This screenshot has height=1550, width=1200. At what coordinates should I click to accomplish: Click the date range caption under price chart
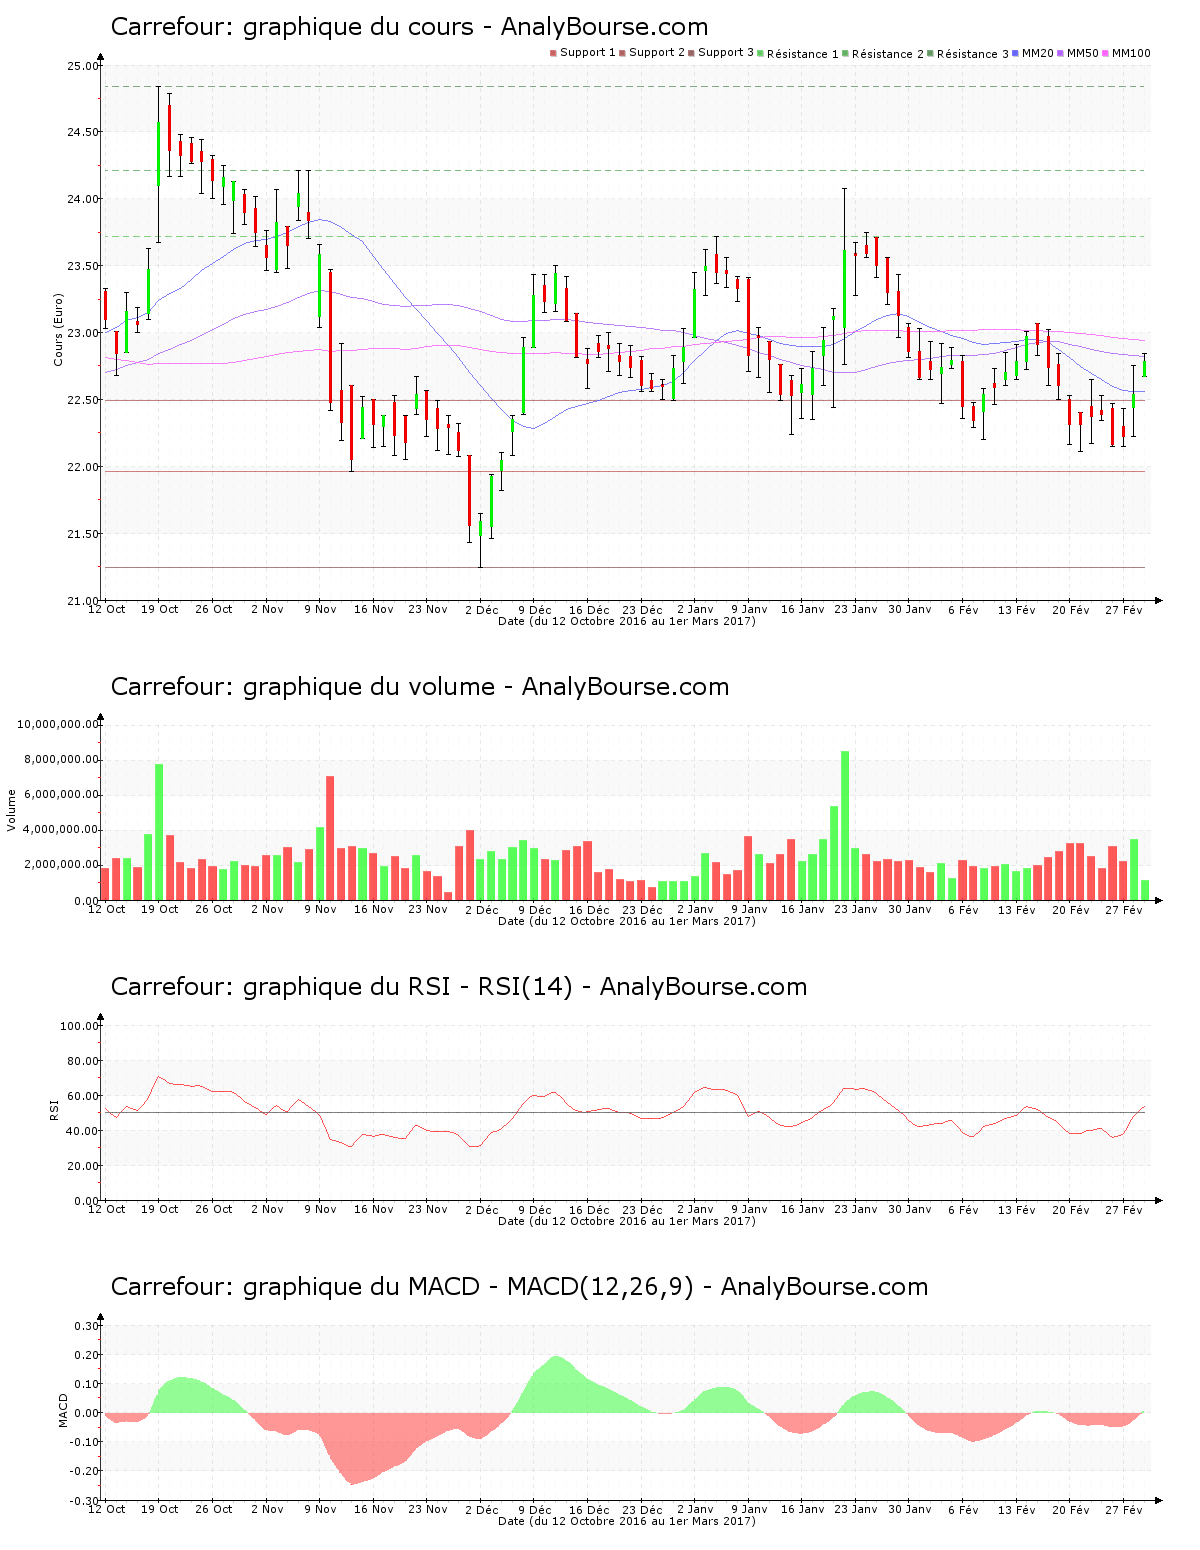coord(627,621)
